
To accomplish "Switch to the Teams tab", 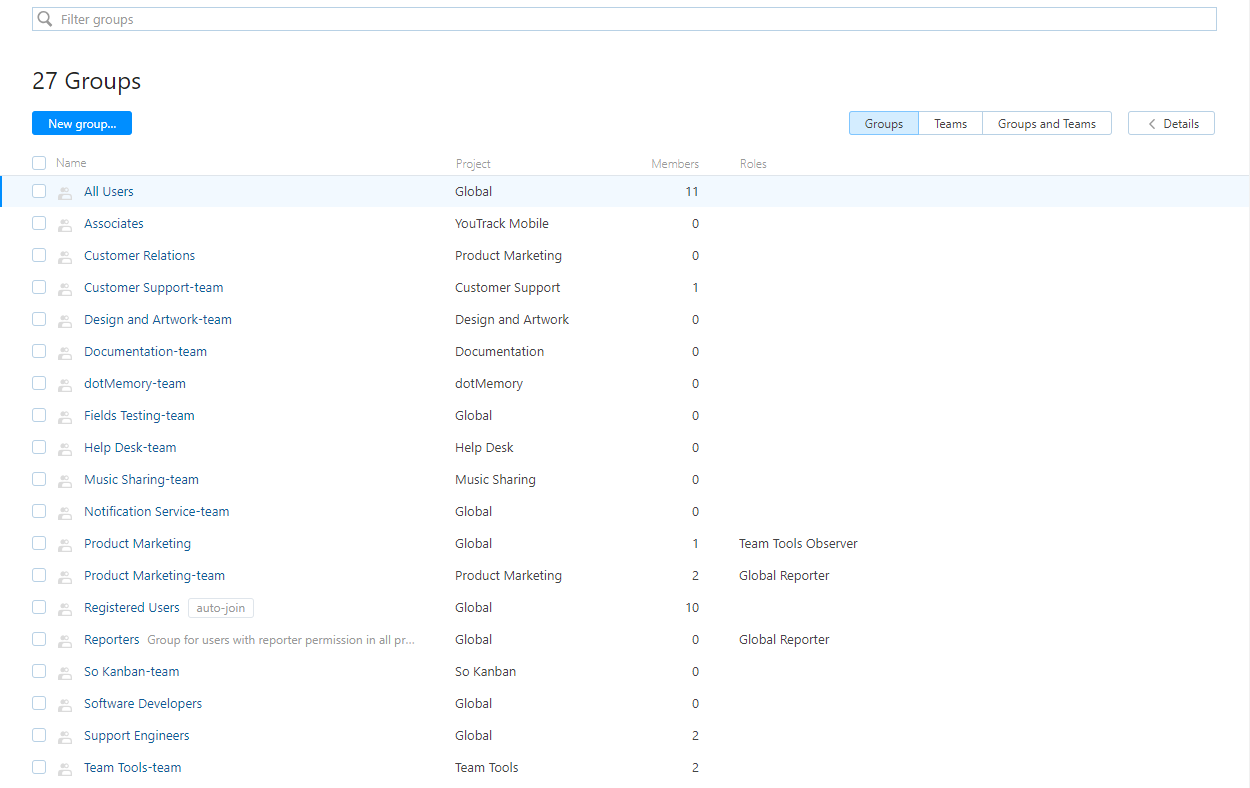I will click(x=950, y=123).
